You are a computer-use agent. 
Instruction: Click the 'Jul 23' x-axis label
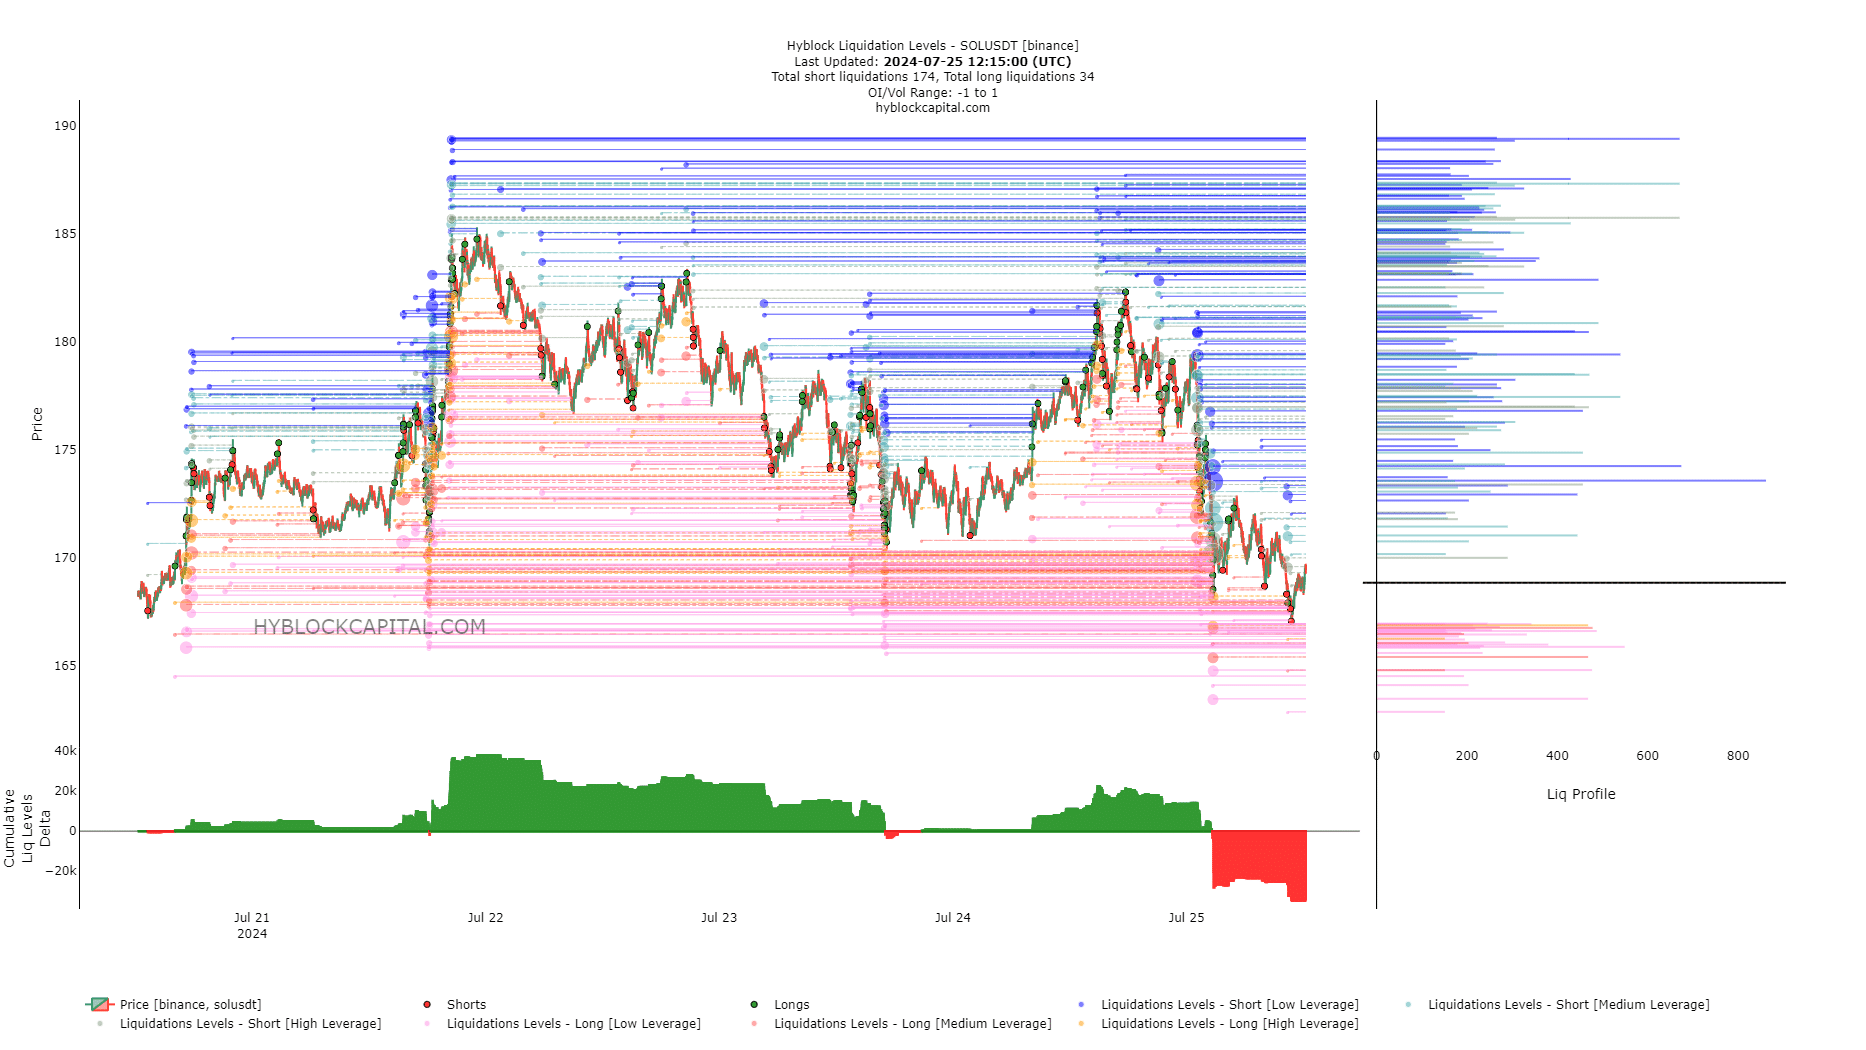719,917
